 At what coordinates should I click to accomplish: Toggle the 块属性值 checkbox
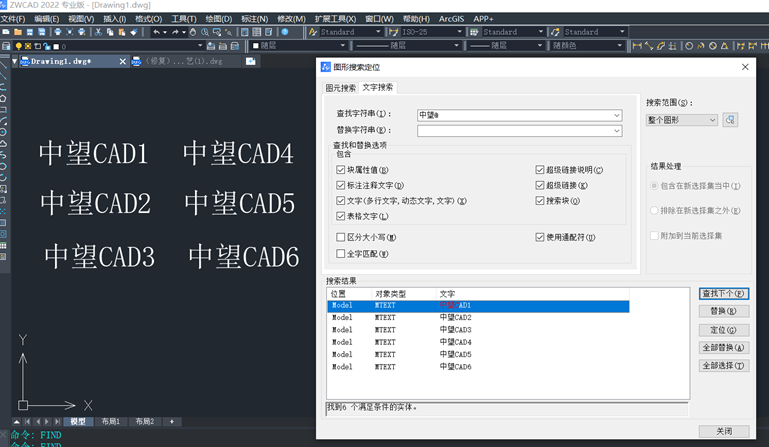(341, 170)
